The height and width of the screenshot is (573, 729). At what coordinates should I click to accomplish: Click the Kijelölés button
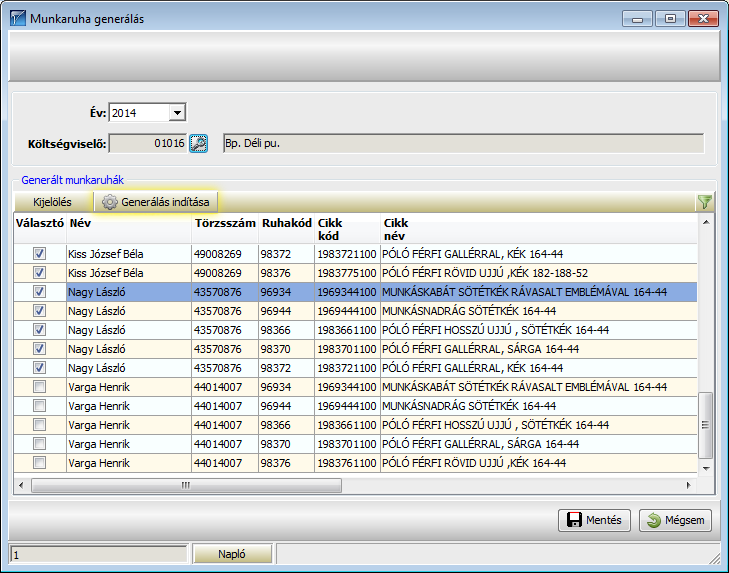[x=53, y=202]
